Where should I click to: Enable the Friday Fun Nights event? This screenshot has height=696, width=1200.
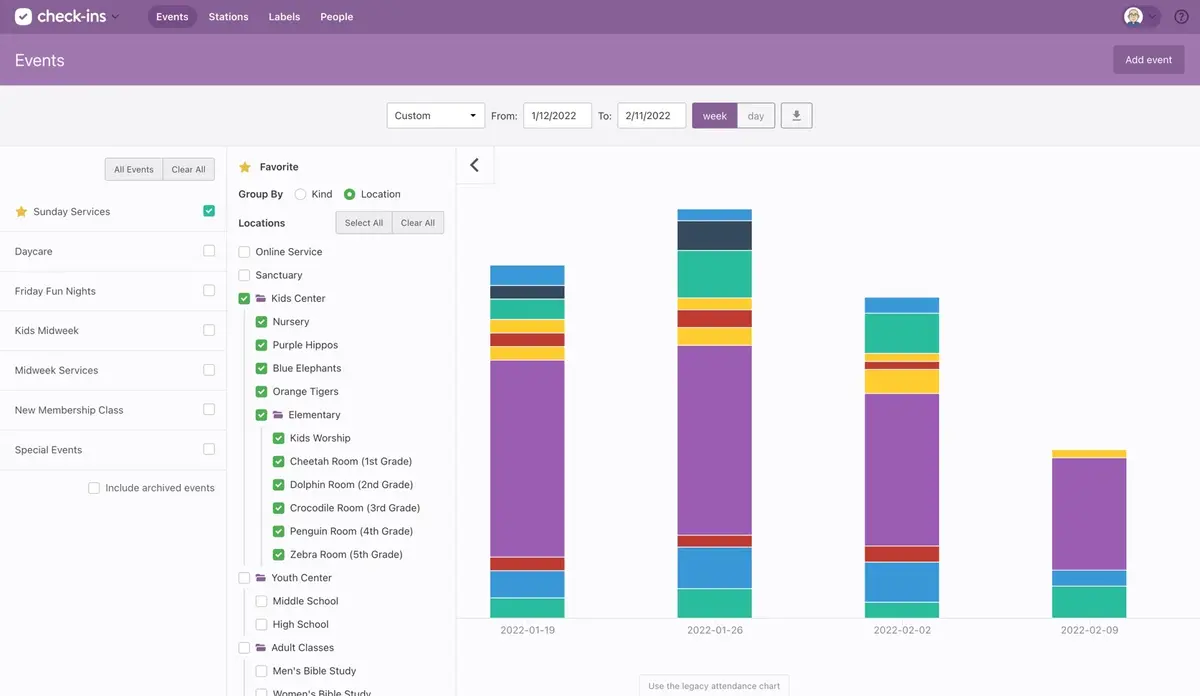pos(209,291)
